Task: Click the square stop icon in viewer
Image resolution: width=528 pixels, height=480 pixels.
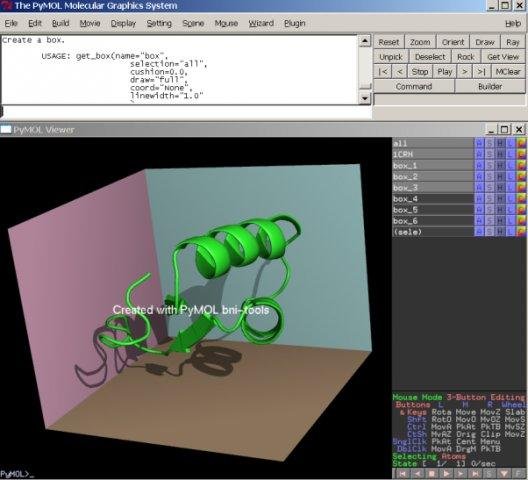Action: pyautogui.click(x=431, y=474)
